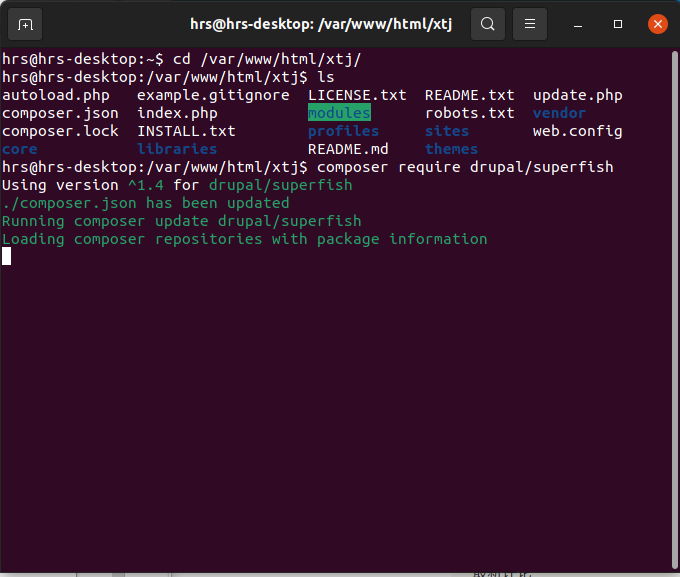The image size is (680, 577).
Task: Open the hamburger menu
Action: click(x=530, y=24)
